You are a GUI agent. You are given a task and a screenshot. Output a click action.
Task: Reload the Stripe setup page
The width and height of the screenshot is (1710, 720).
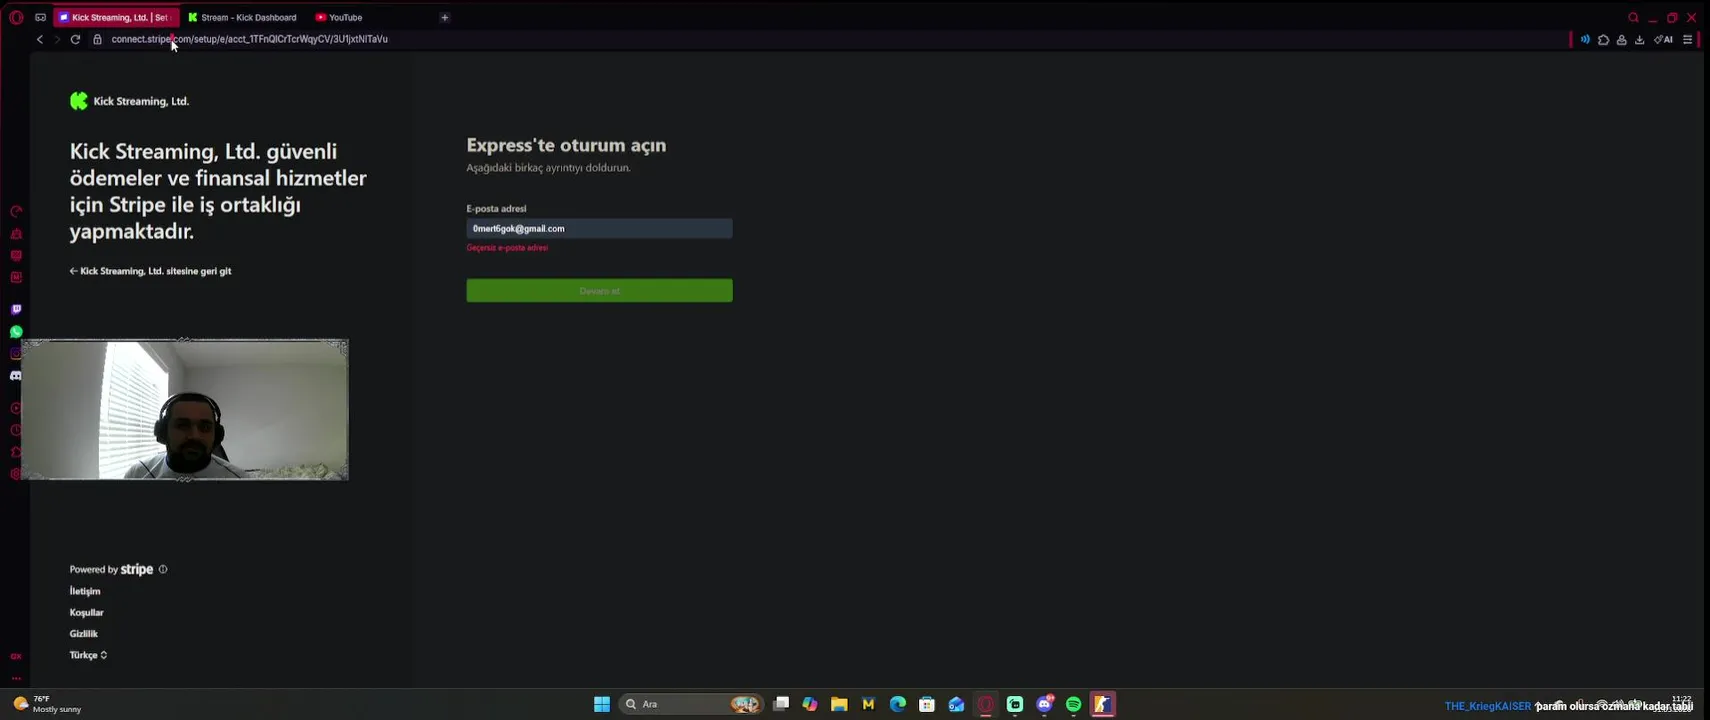click(x=75, y=39)
